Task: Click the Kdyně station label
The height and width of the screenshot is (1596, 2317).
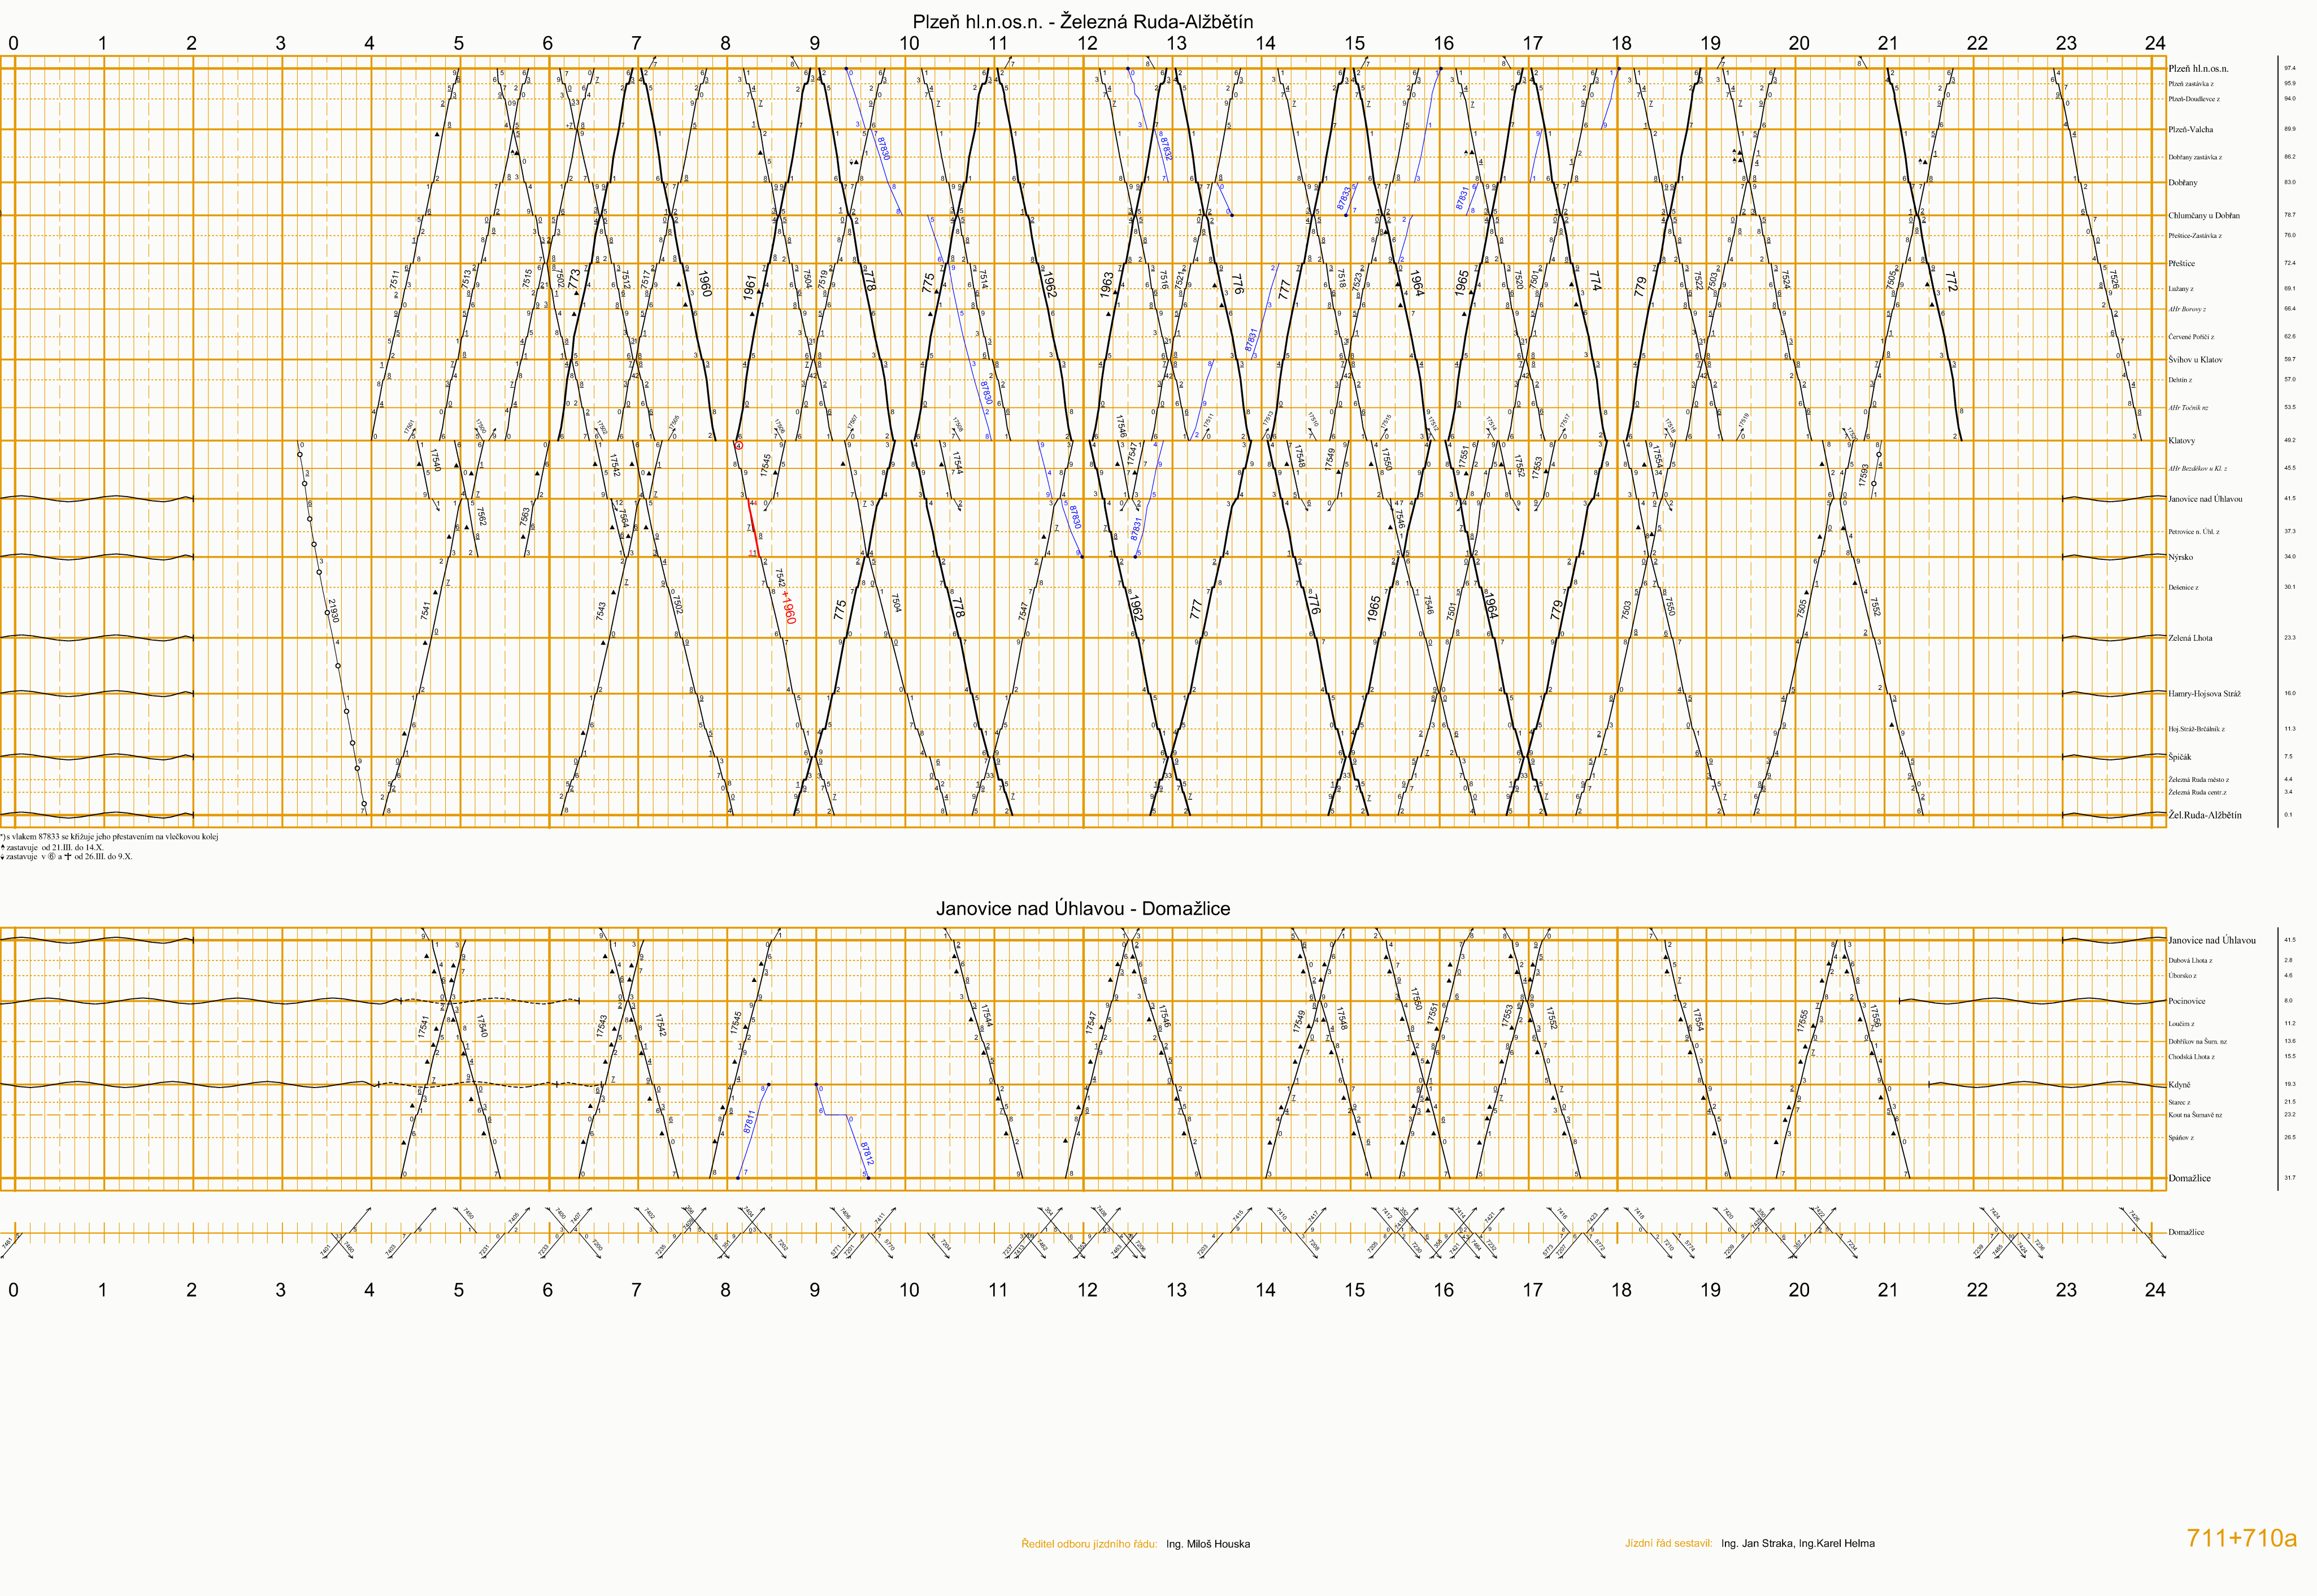Action: click(2179, 1085)
